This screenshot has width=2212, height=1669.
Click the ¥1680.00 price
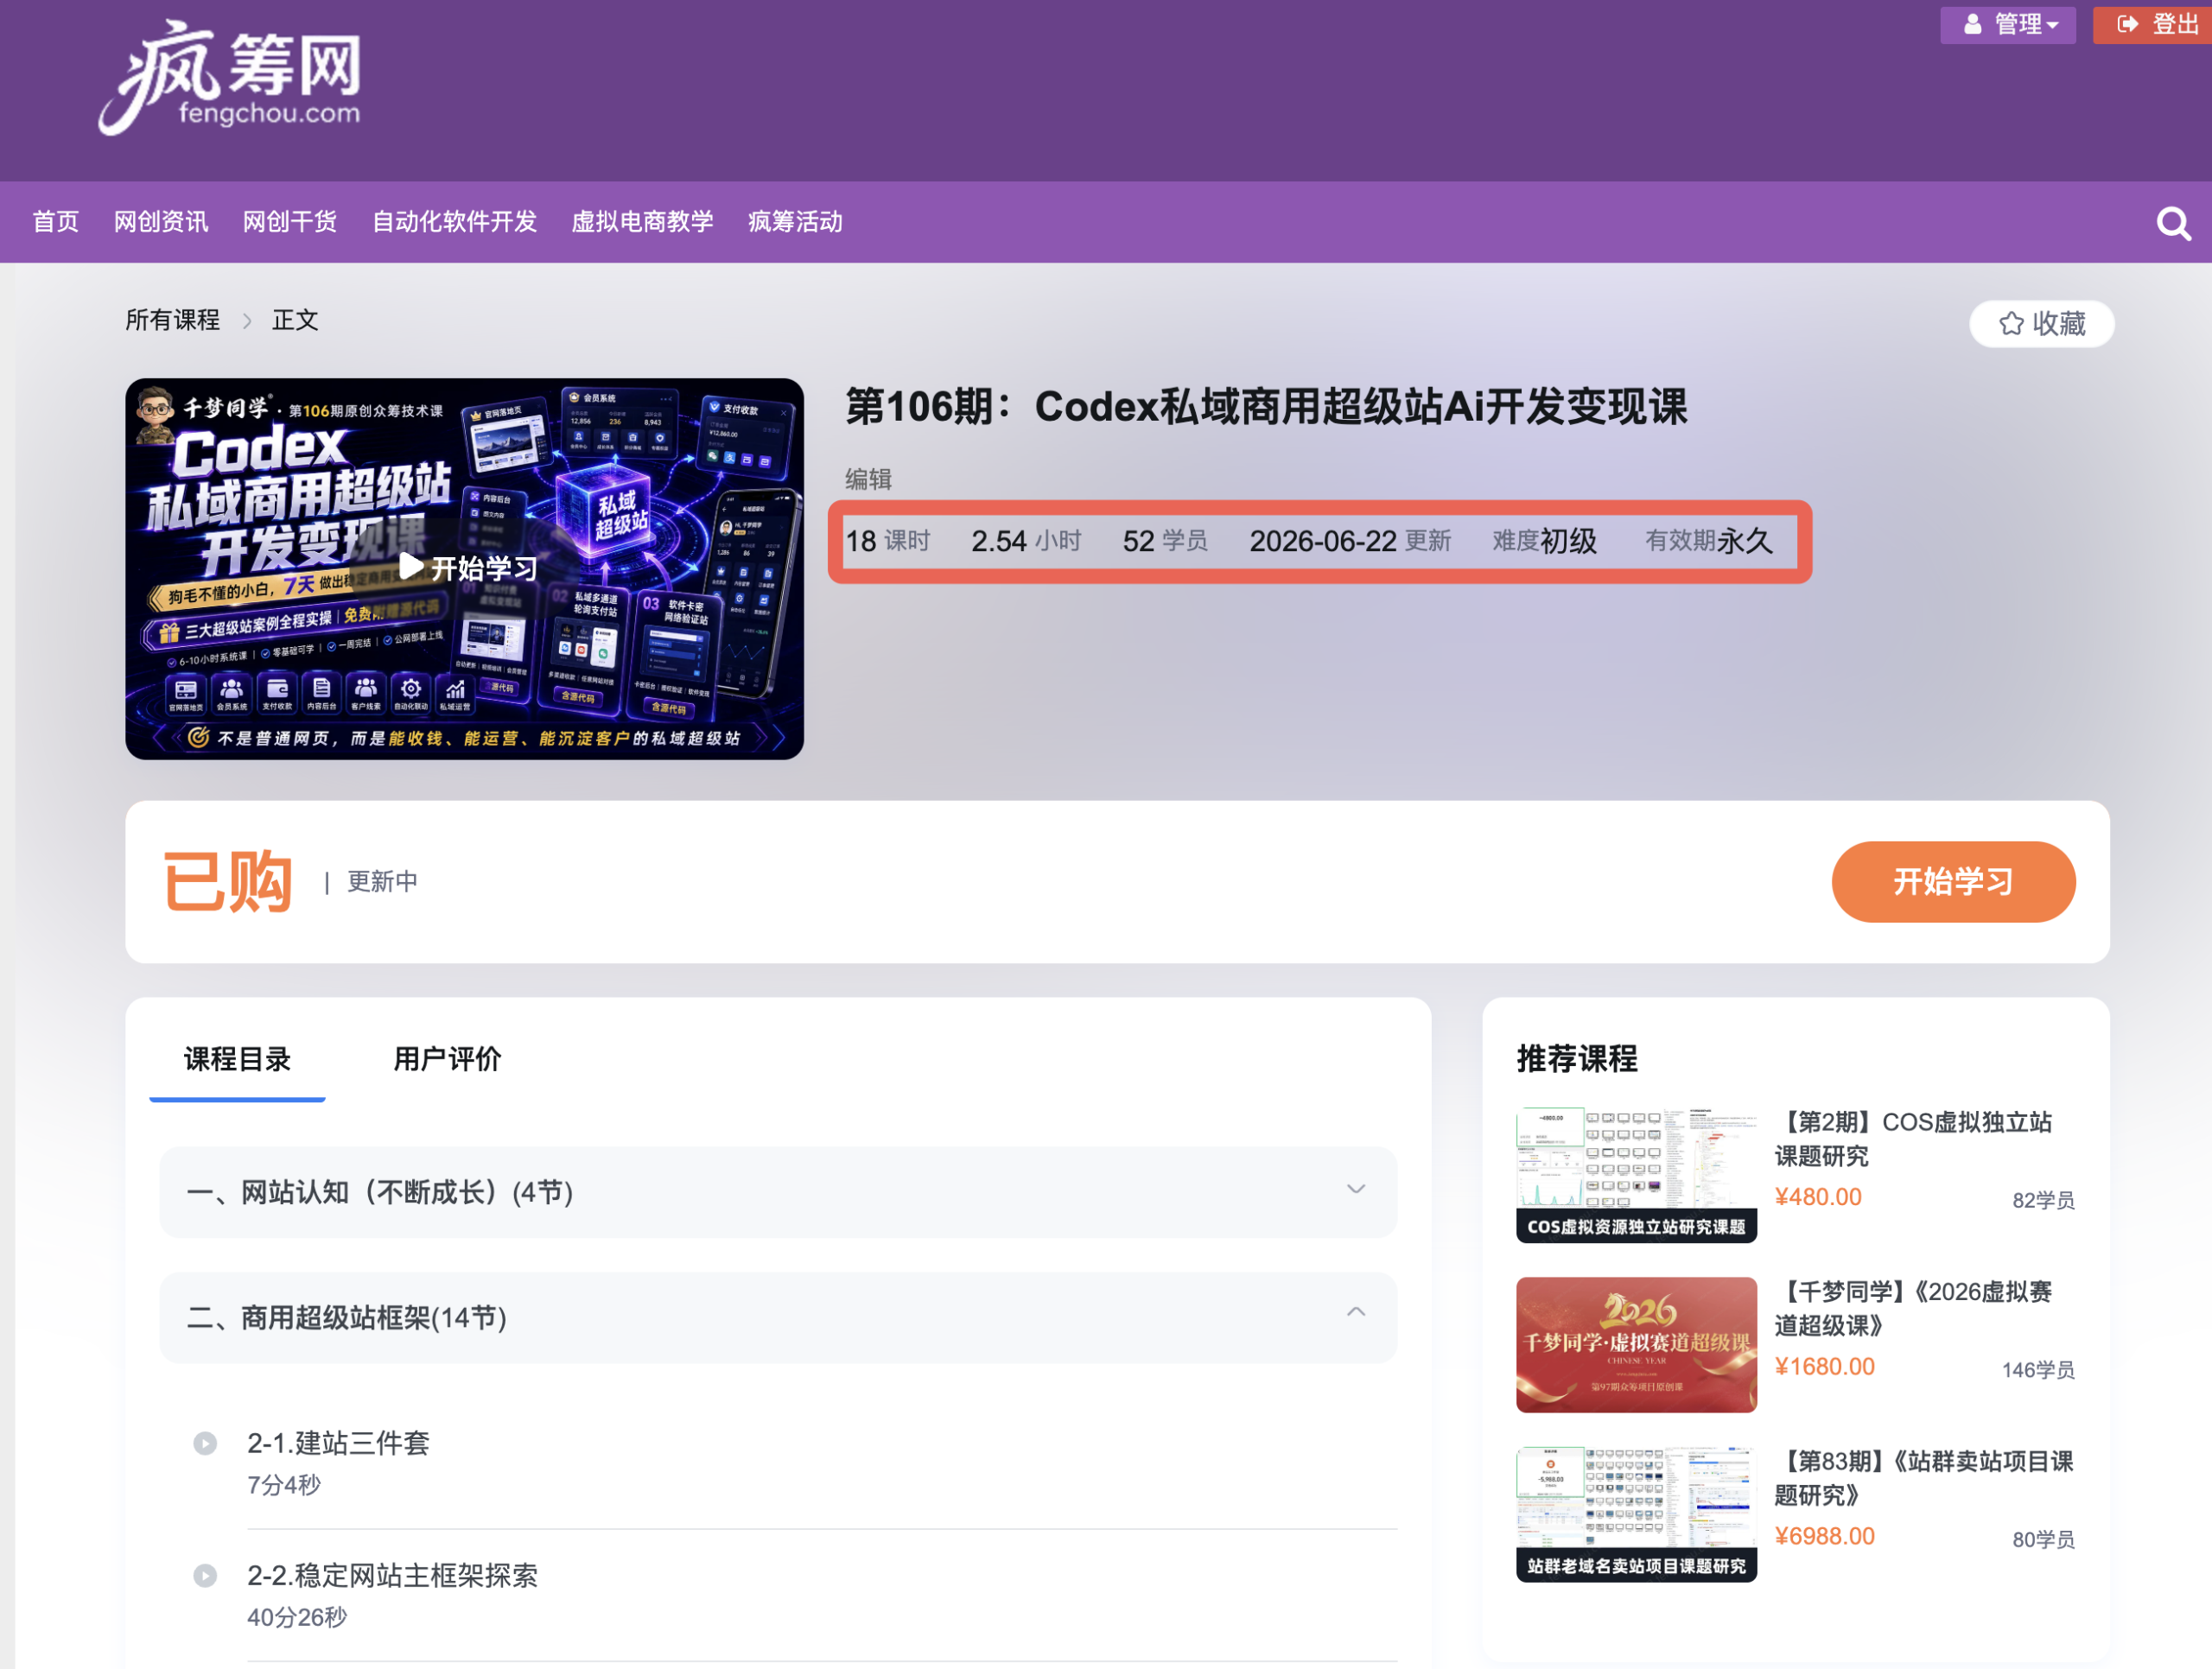coord(1824,1367)
